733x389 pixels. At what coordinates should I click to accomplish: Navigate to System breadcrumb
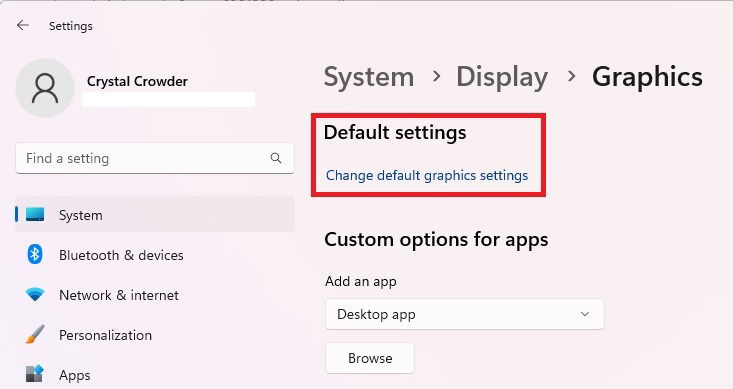point(369,77)
